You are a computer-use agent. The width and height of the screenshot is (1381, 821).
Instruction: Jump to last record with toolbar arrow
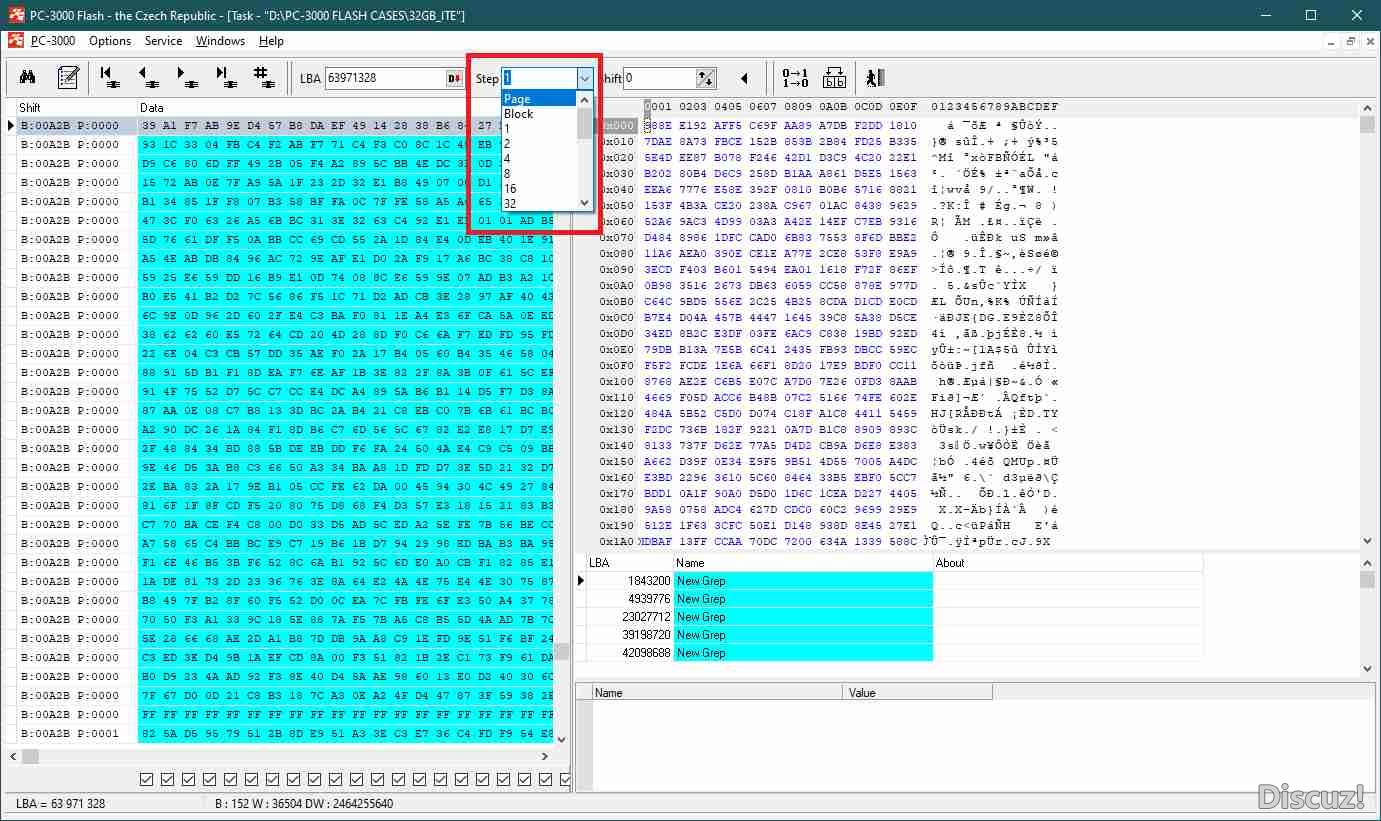tap(225, 78)
